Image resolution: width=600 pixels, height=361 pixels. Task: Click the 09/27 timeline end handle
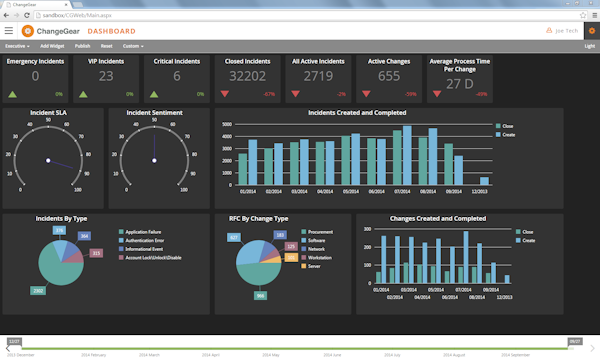575,341
